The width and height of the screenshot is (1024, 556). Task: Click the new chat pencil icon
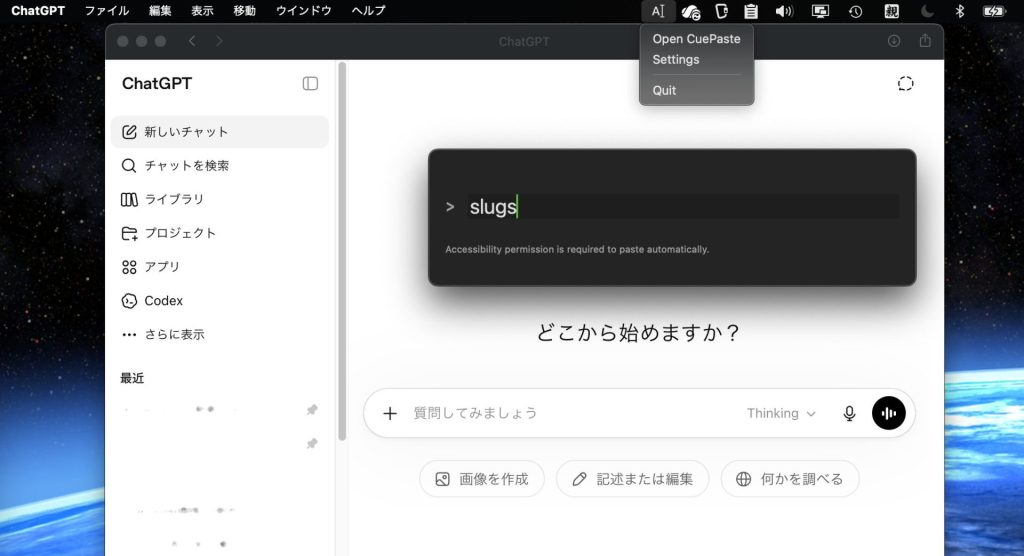click(x=129, y=132)
